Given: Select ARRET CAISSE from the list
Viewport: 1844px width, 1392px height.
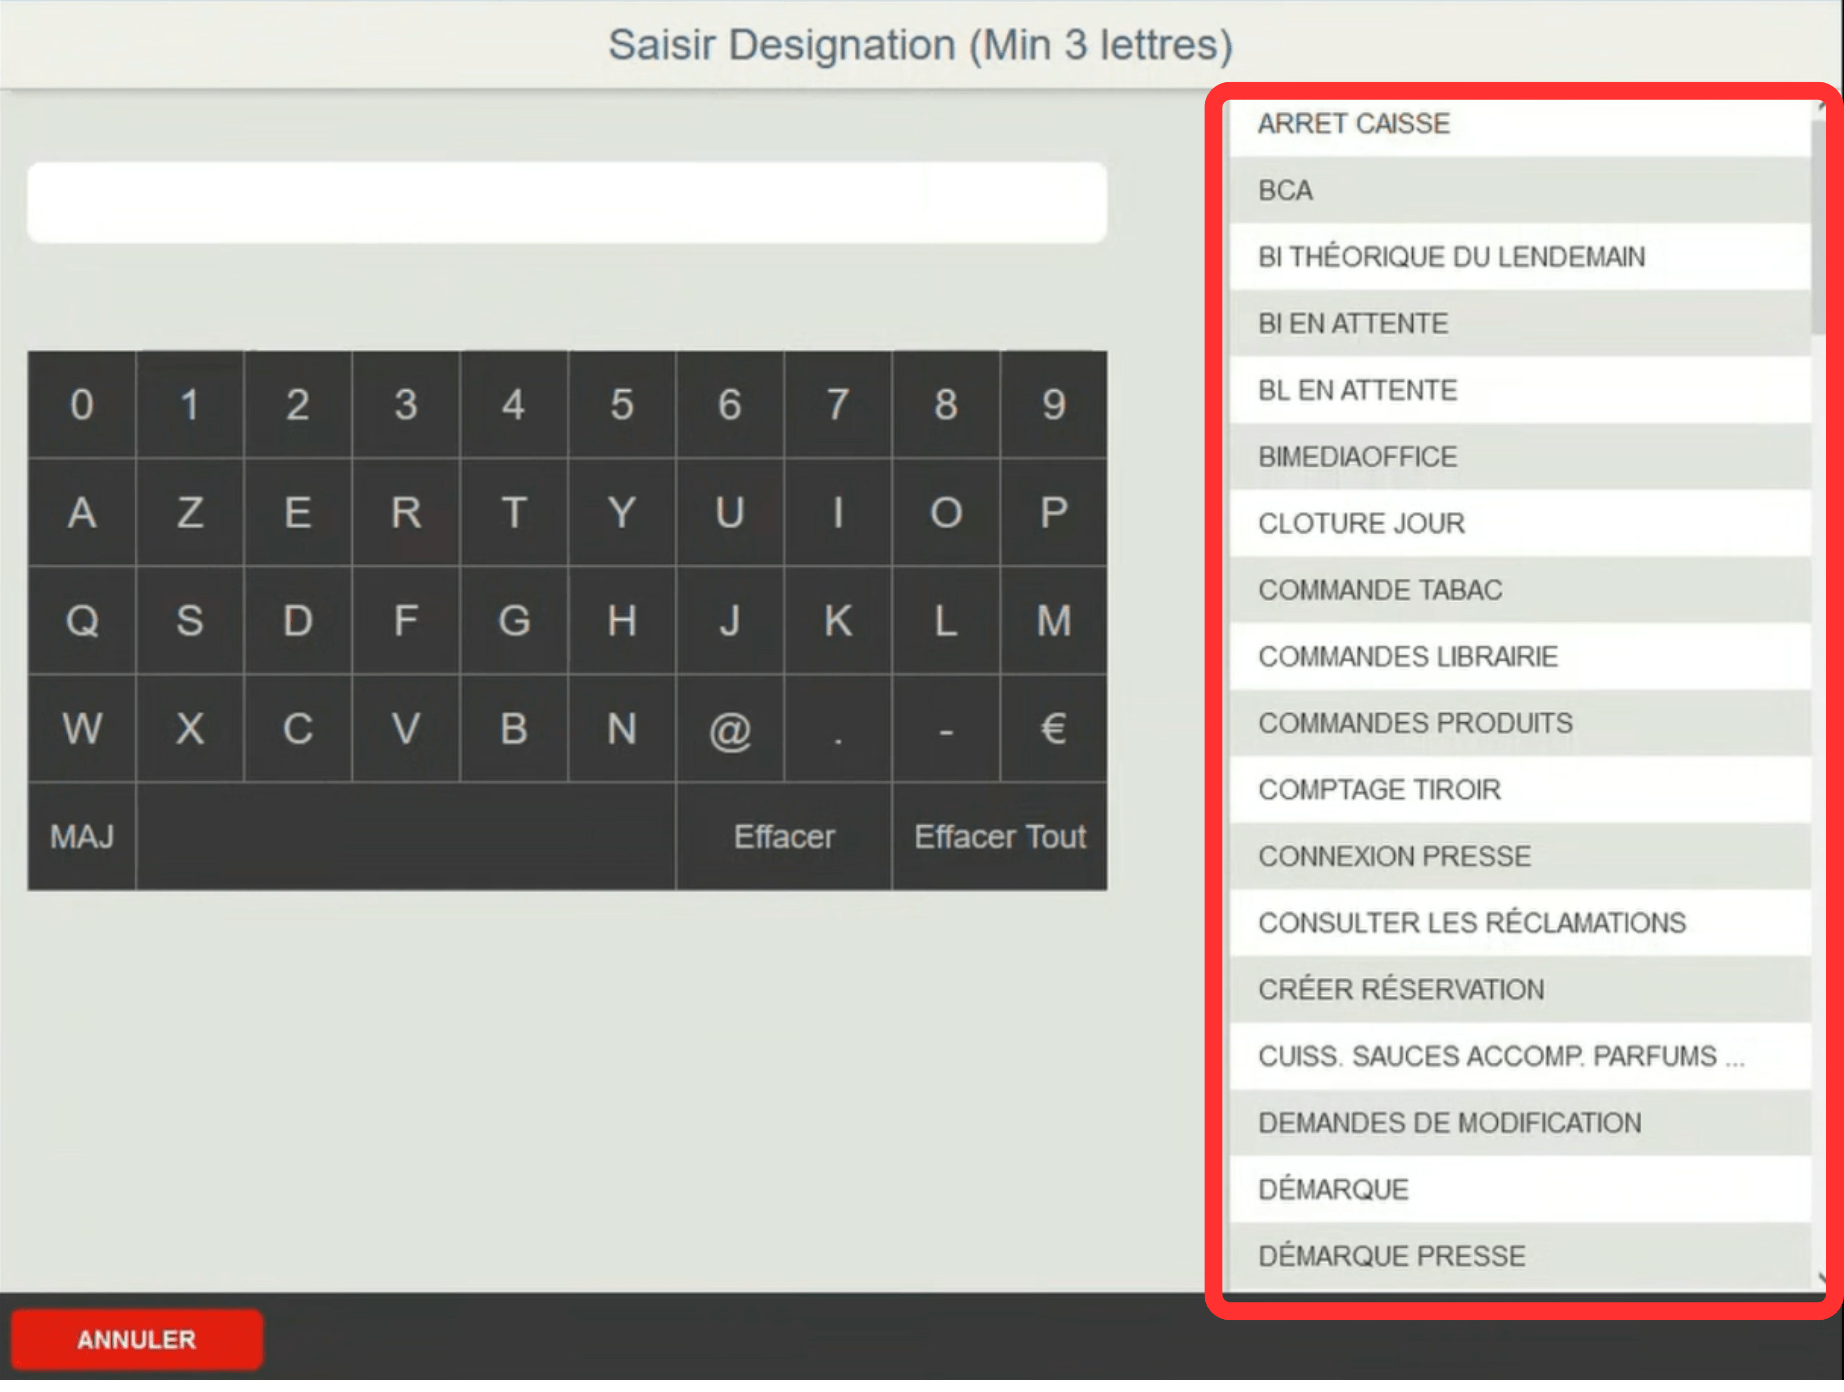Looking at the screenshot, I should 1520,124.
